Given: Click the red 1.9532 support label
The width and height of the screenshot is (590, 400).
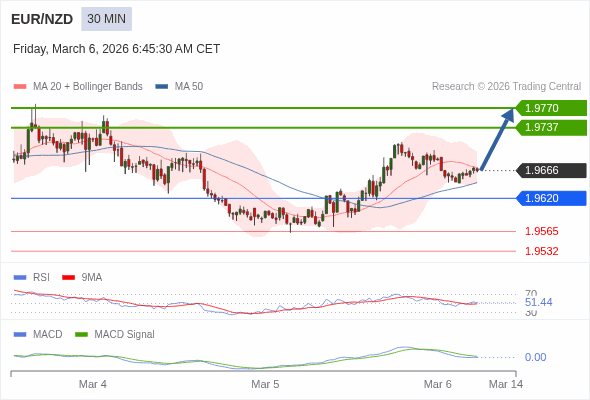Looking at the screenshot, I should (x=541, y=251).
